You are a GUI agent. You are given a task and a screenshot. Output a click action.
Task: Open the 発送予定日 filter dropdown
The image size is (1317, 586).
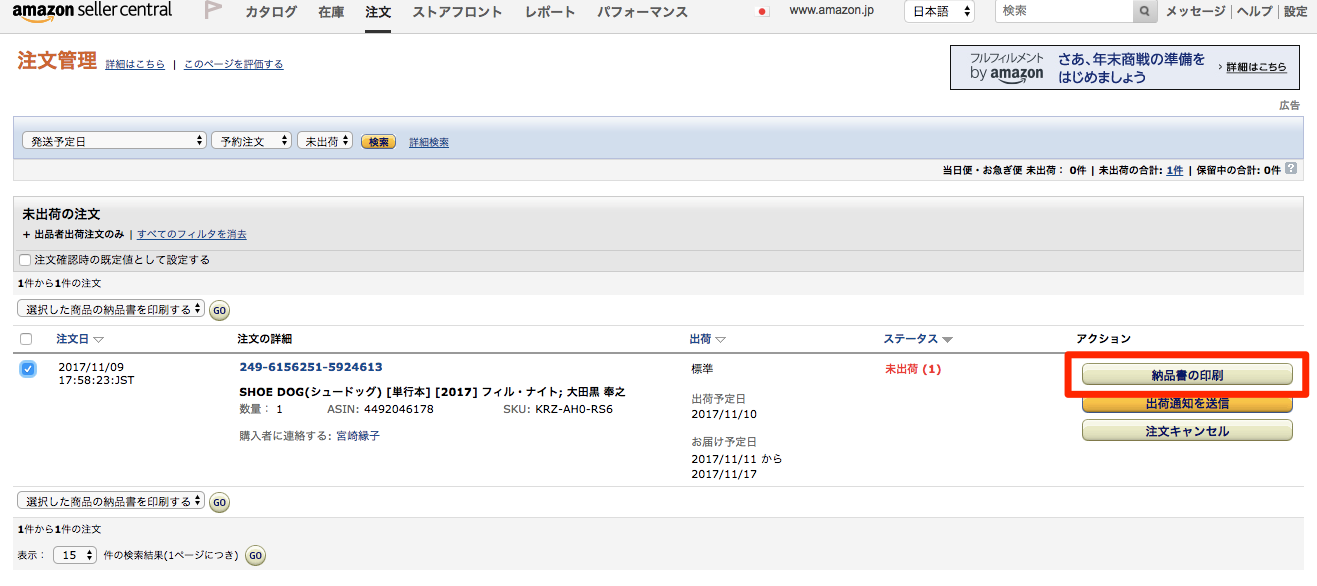click(x=114, y=141)
